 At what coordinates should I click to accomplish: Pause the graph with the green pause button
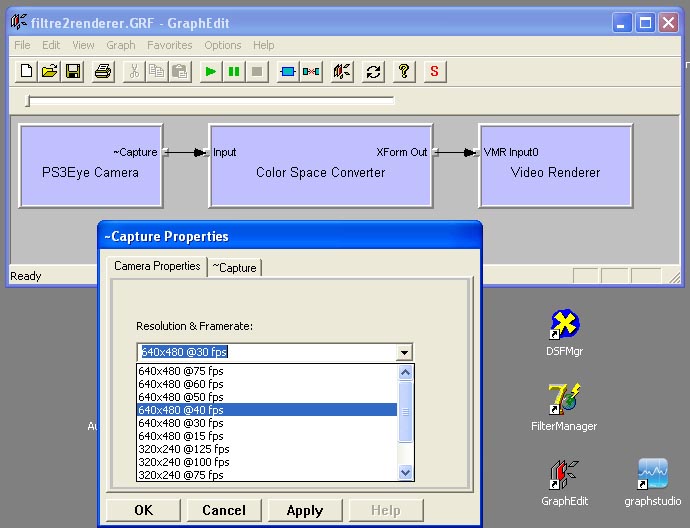(x=234, y=71)
